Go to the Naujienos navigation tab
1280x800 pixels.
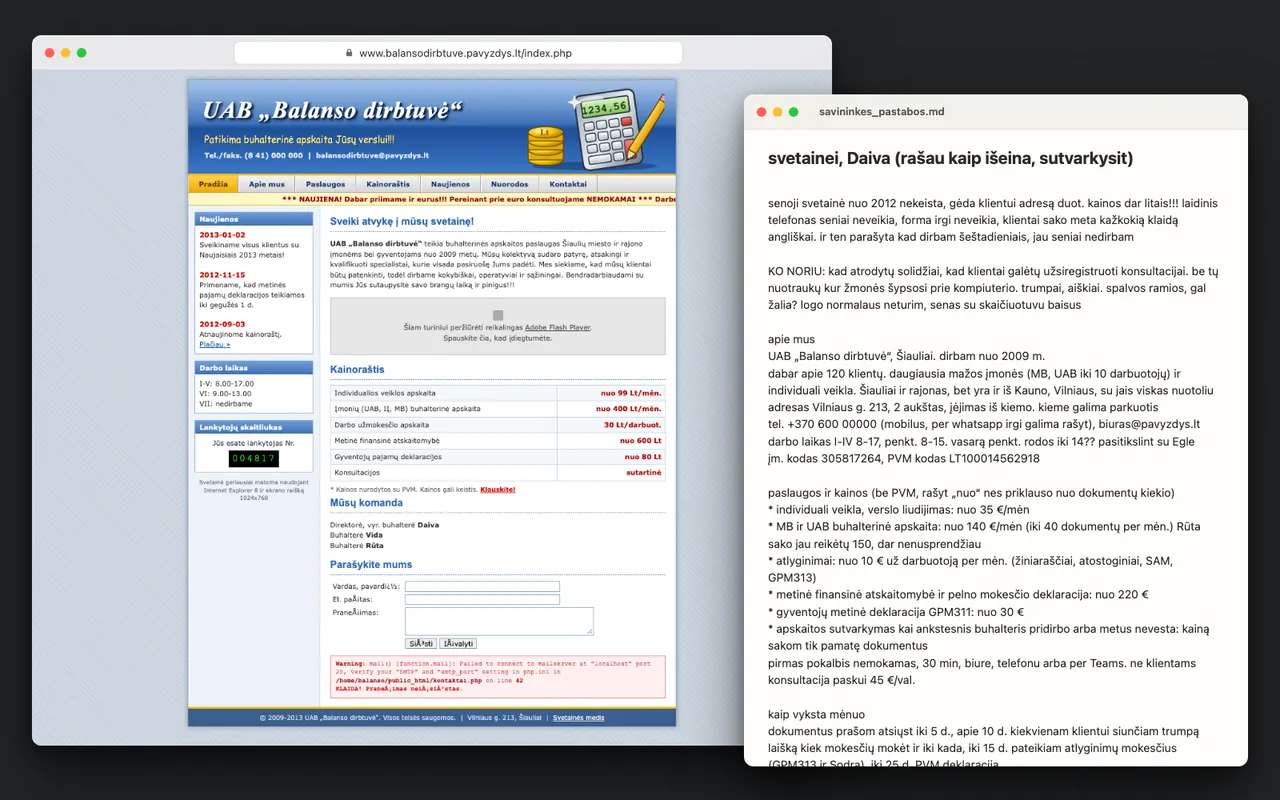pyautogui.click(x=451, y=184)
